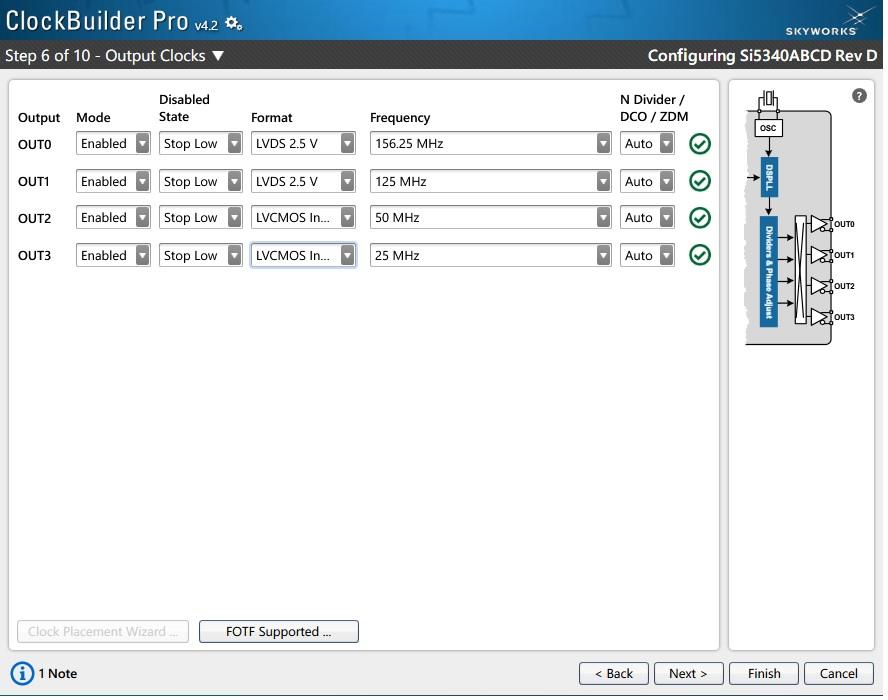Click the OUT3 buffer triangle in diagram
The image size is (888, 700).
click(819, 317)
